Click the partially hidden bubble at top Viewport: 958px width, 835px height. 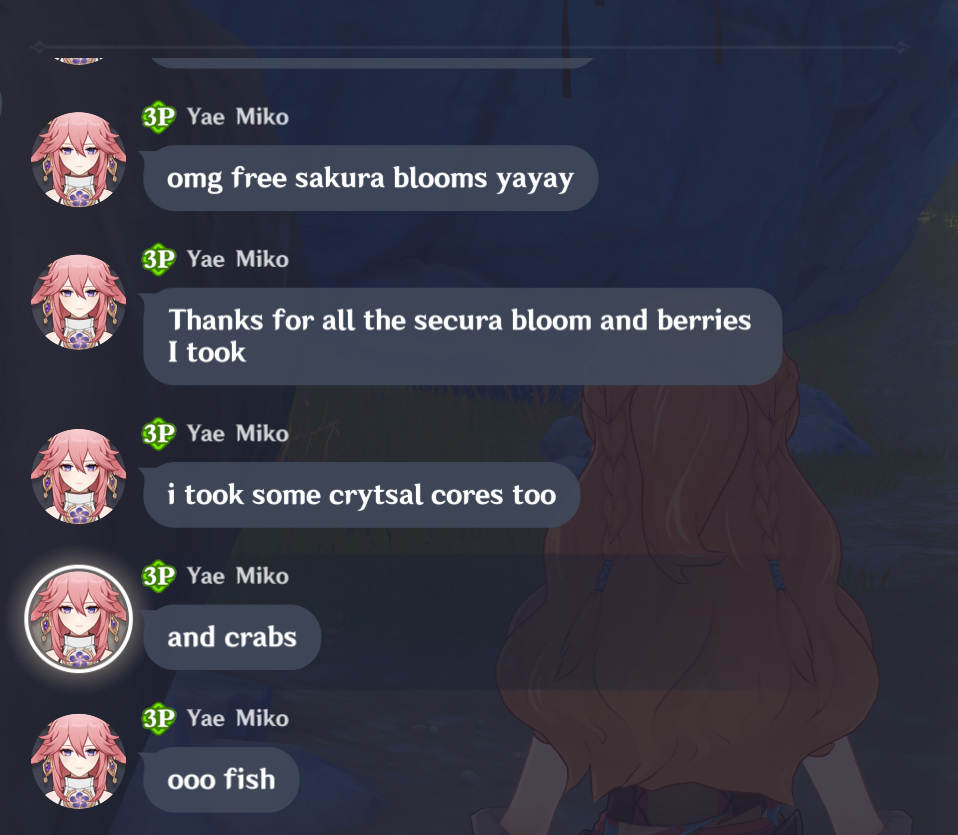[x=371, y=63]
